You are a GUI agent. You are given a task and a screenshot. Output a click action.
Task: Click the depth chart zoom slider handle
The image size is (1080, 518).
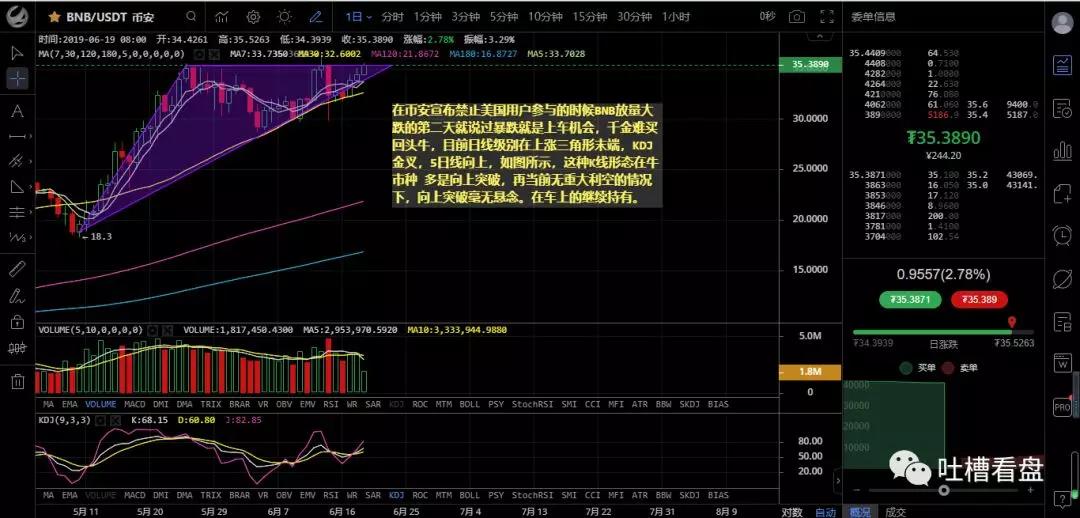click(x=944, y=490)
